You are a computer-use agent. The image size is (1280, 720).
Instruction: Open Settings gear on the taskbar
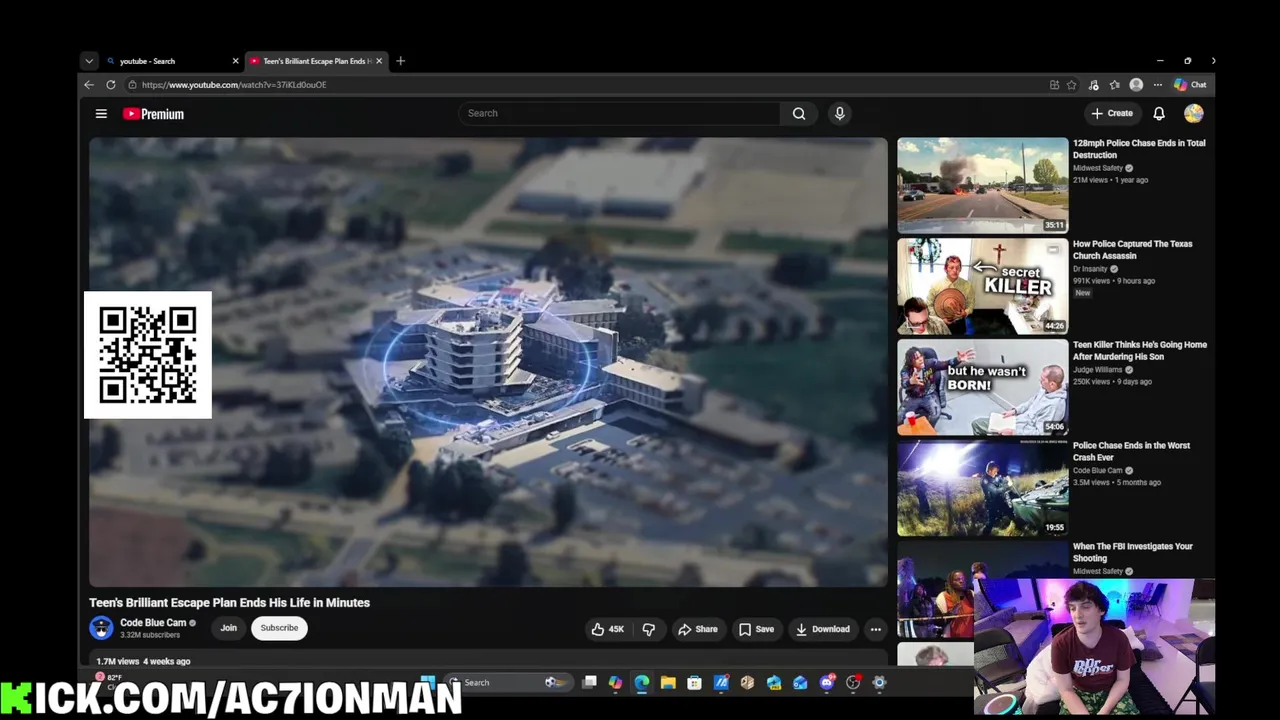879,683
